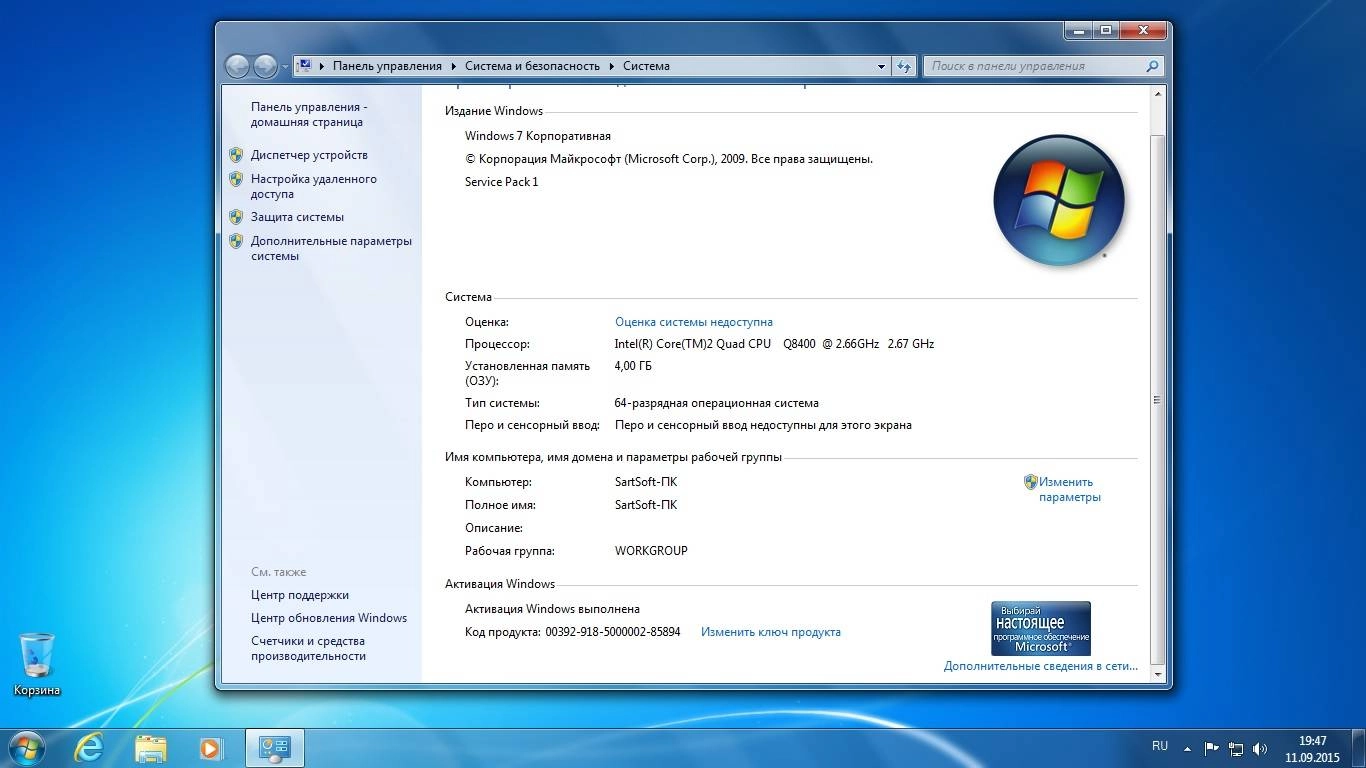
Task: Click the Intel Core 2 Quad processor text
Action: [774, 344]
